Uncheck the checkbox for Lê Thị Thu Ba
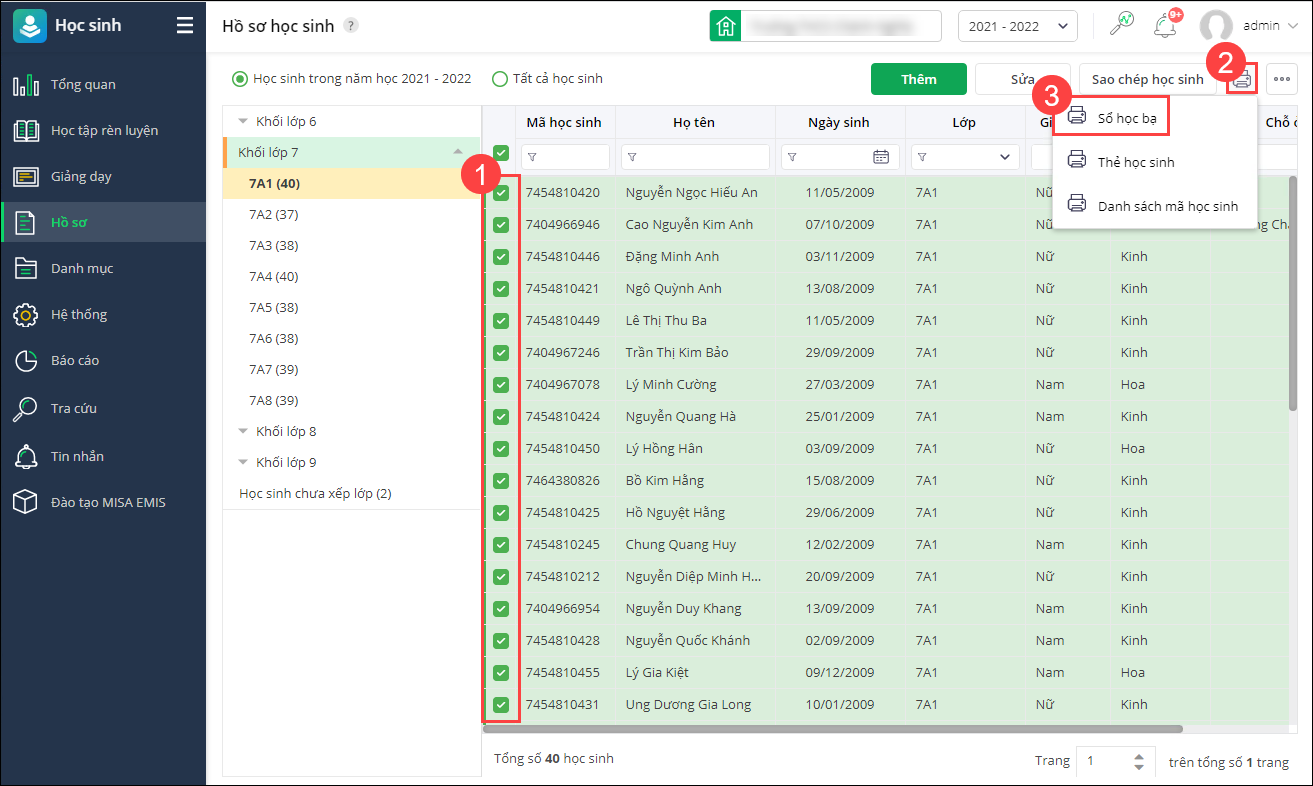Viewport: 1313px width, 786px height. 501,321
